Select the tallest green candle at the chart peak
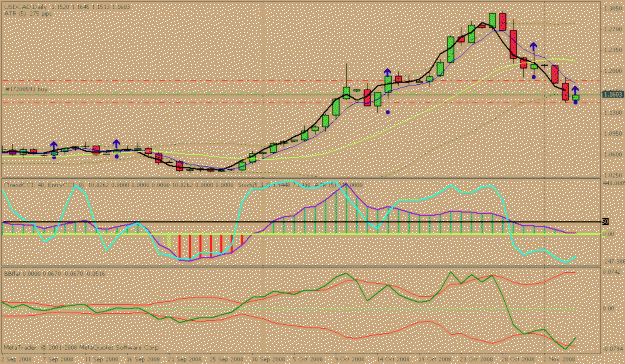The width and height of the screenshot is (625, 364). click(492, 20)
